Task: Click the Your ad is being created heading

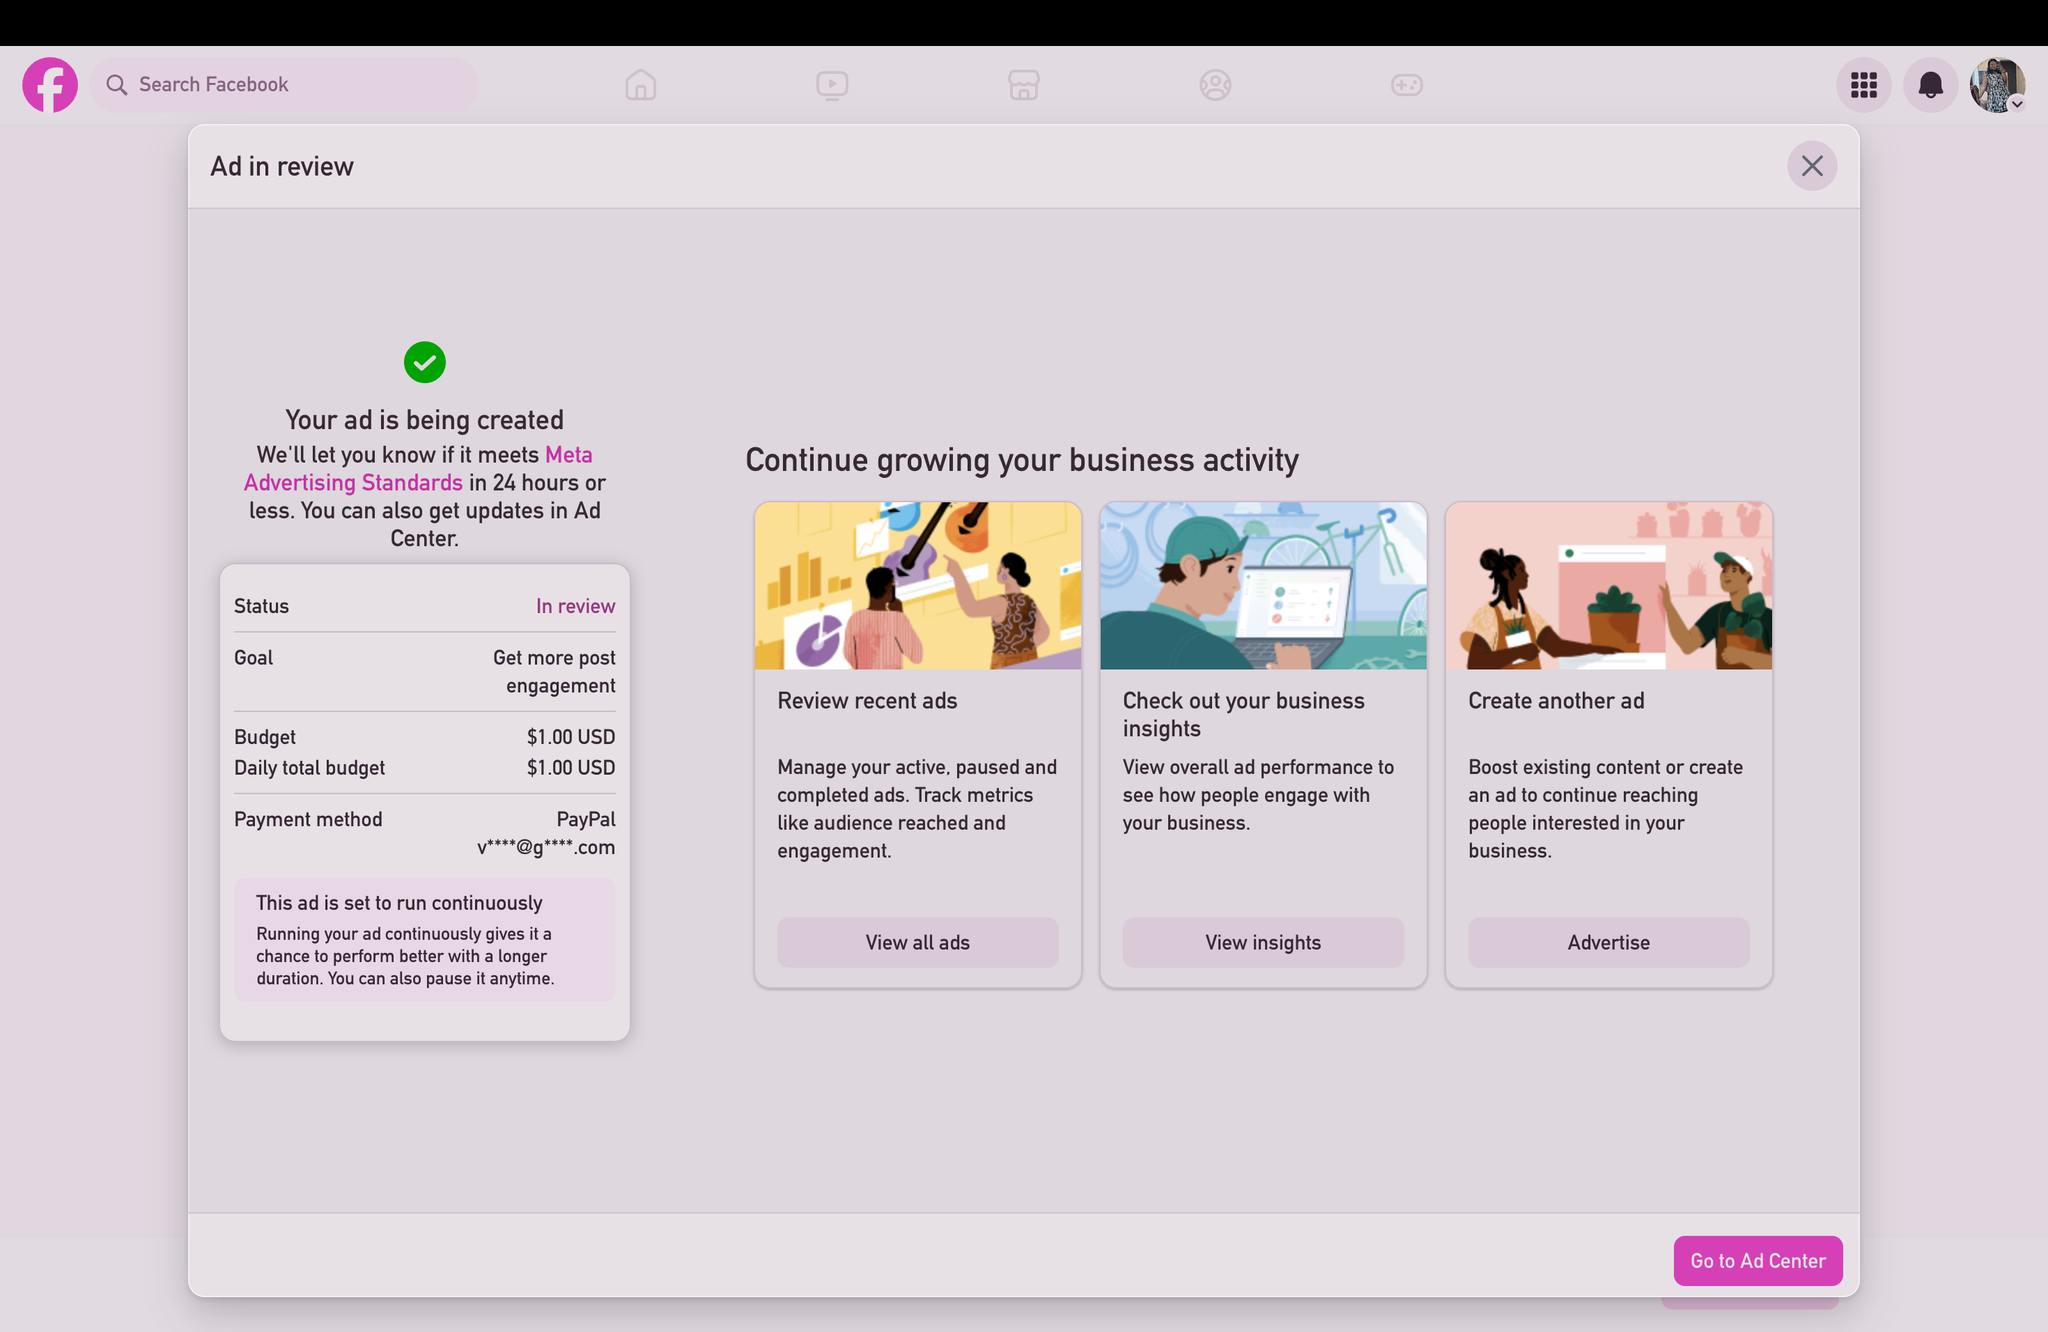Action: pos(425,420)
